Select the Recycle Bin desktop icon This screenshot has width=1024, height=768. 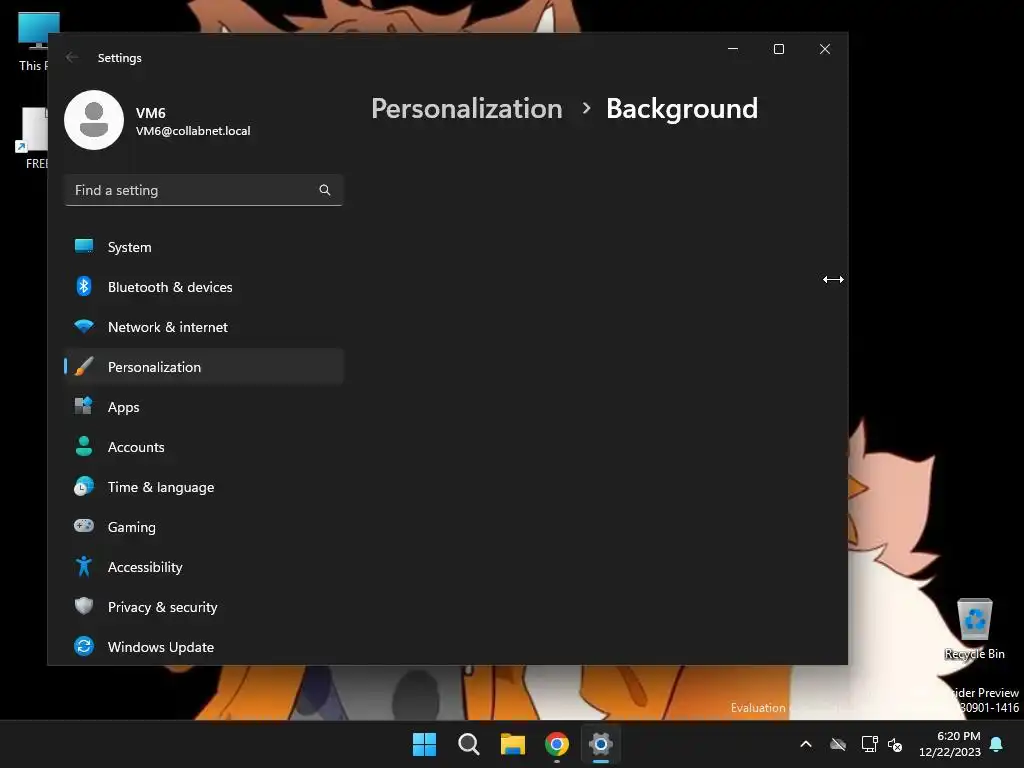pyautogui.click(x=974, y=629)
